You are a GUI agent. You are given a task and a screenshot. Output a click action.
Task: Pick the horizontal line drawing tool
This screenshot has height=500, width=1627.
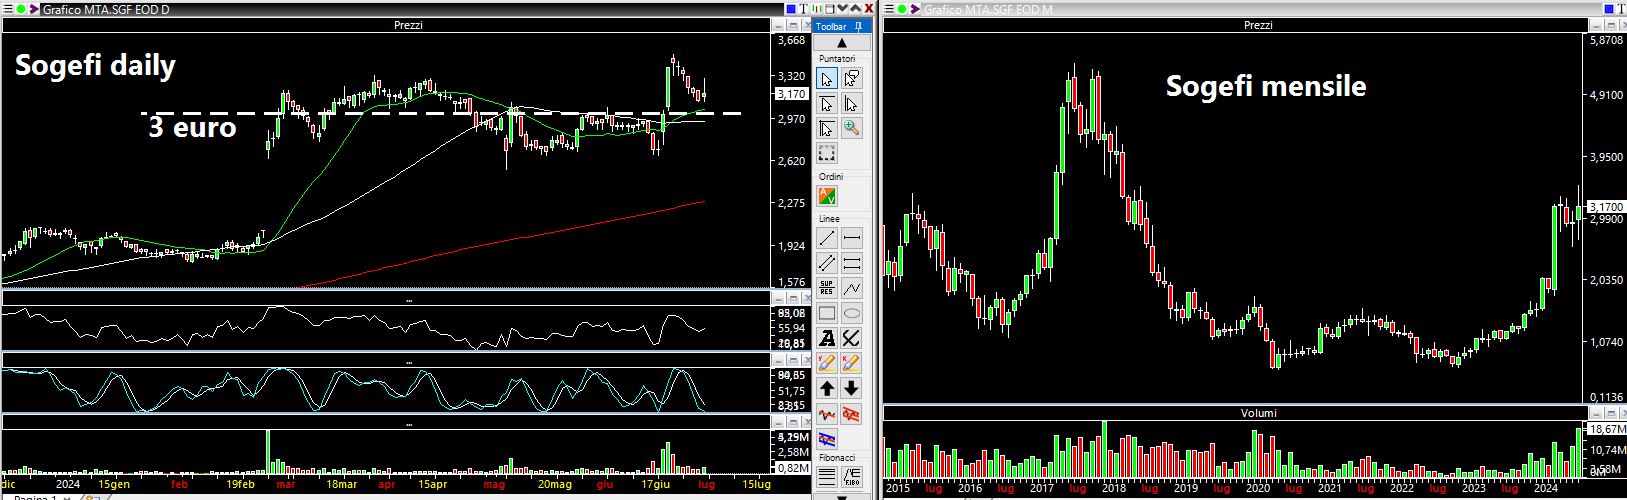pyautogui.click(x=852, y=239)
